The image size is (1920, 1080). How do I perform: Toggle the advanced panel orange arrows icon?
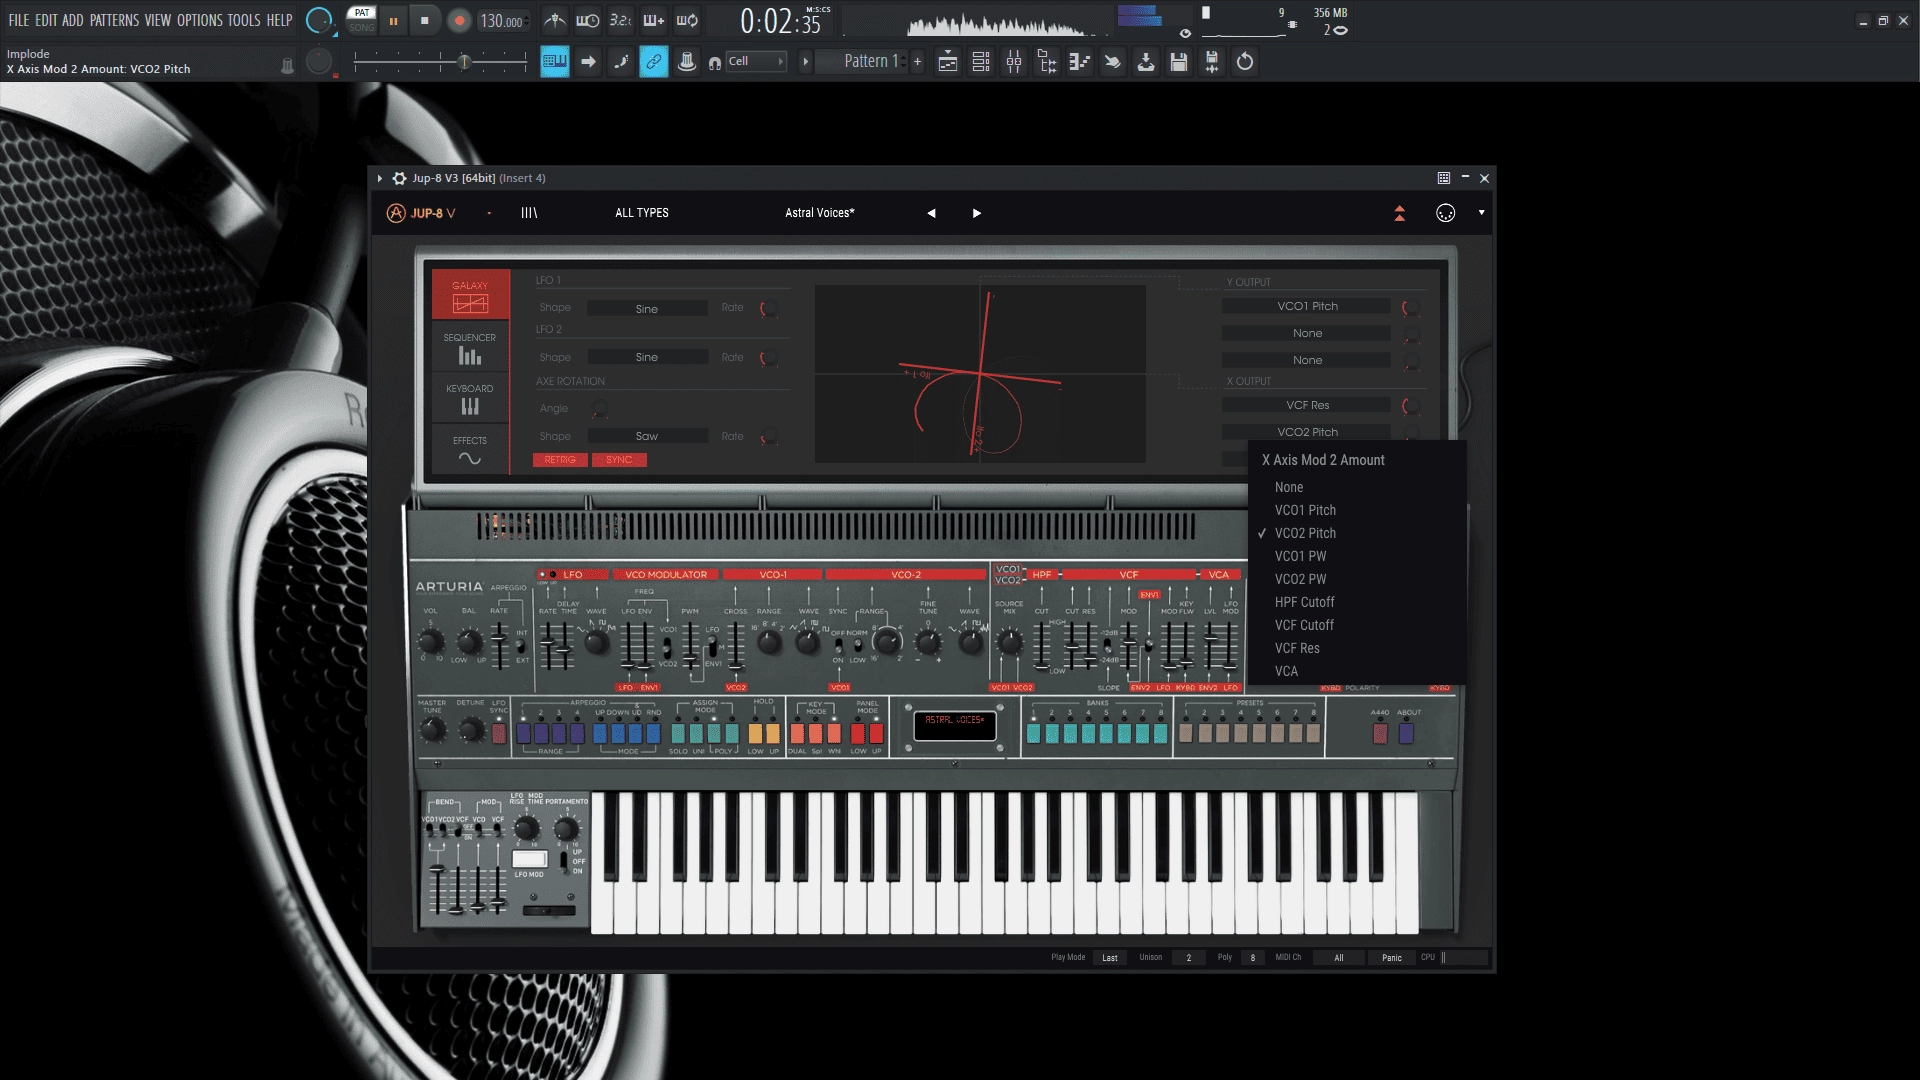(x=1400, y=213)
